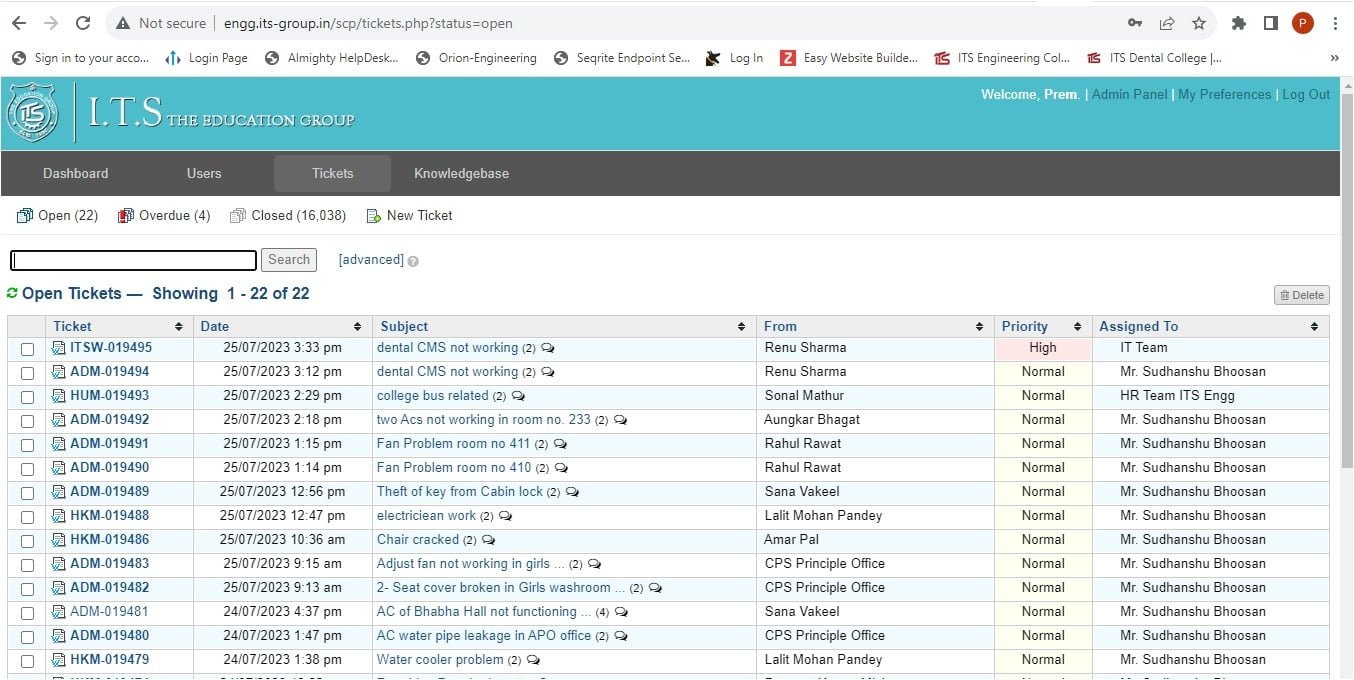Click ticket icon beside ITSW-019495
1354x680 pixels.
click(x=58, y=348)
